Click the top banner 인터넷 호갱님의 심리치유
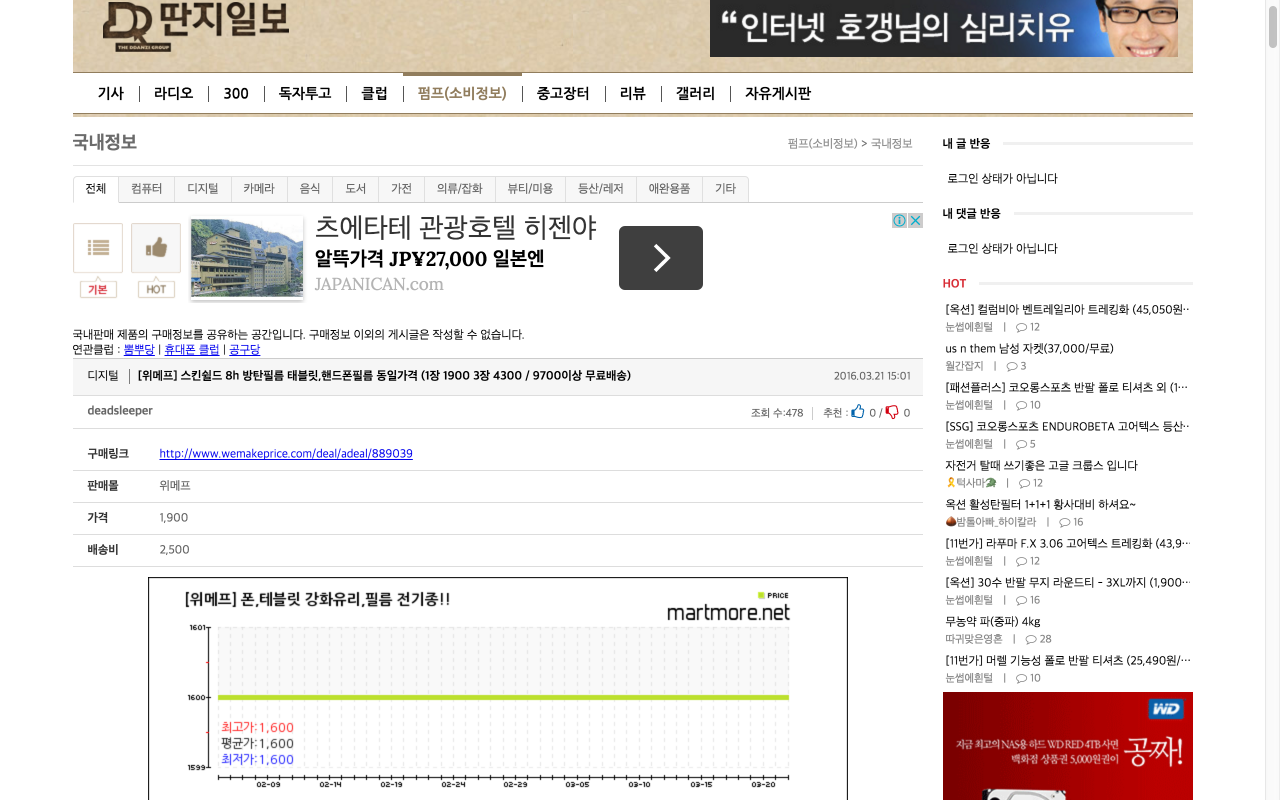The image size is (1280, 800). click(x=944, y=28)
